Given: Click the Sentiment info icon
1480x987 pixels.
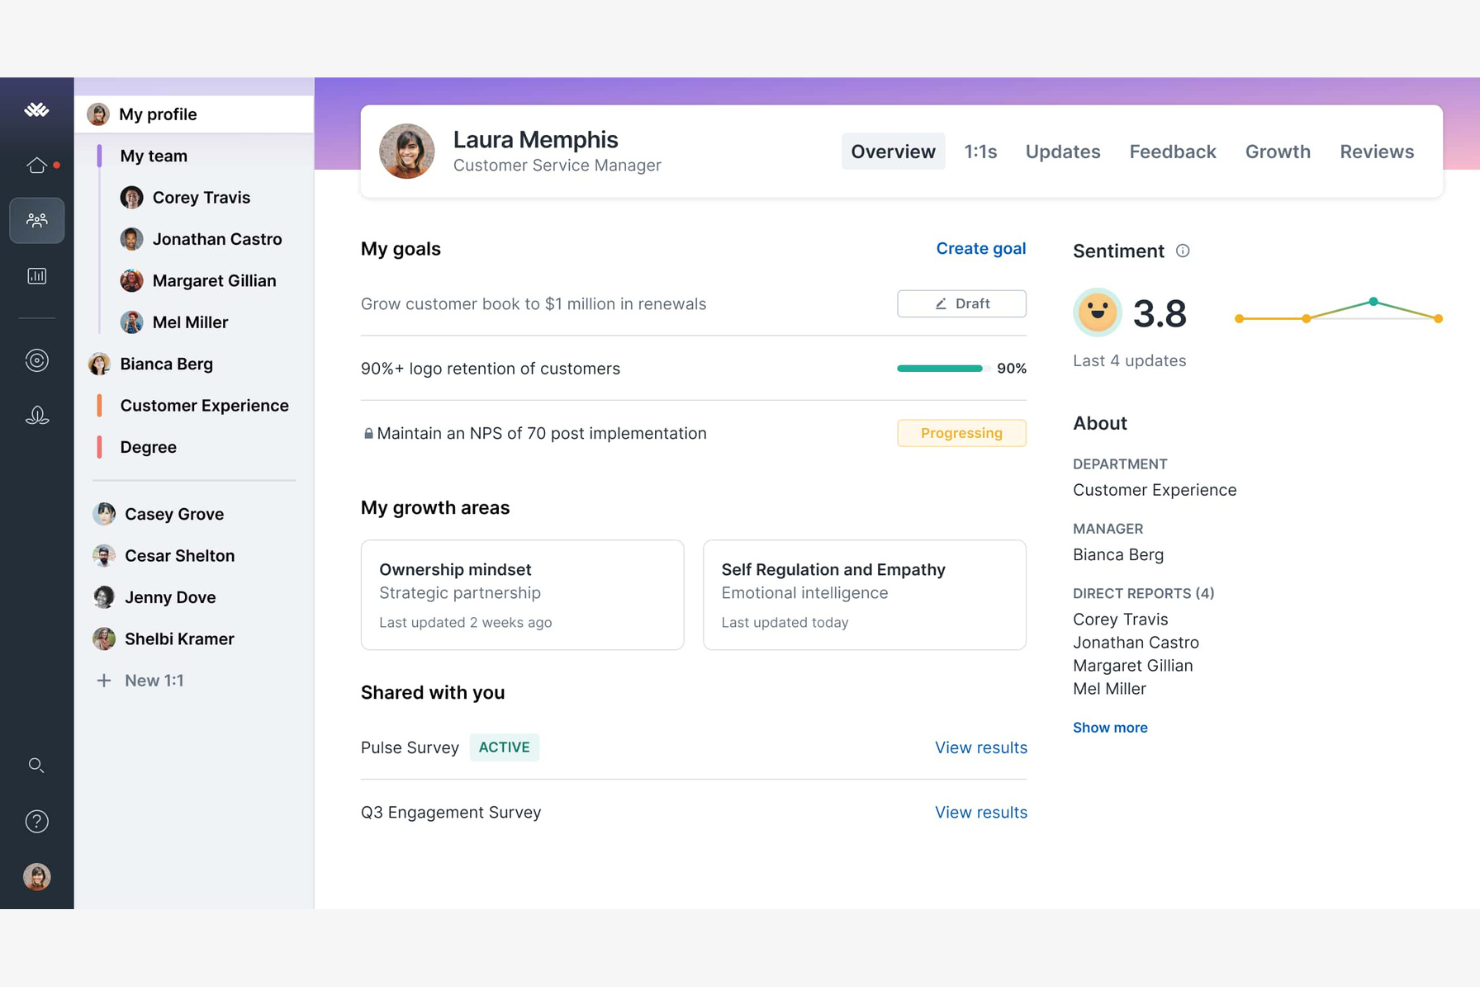Looking at the screenshot, I should (x=1183, y=251).
